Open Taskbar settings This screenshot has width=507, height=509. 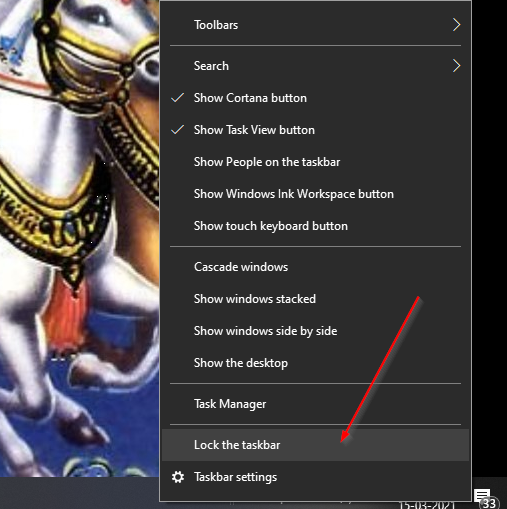[315, 477]
